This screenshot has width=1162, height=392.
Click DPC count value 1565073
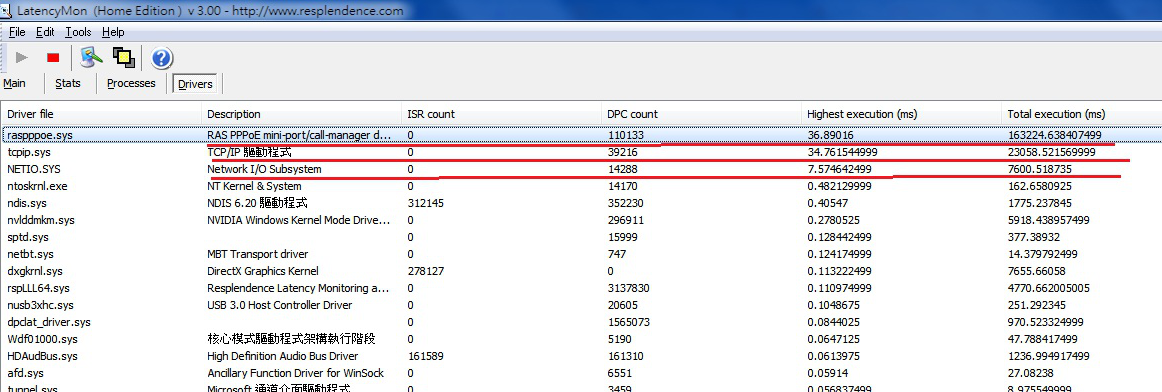[x=629, y=322]
